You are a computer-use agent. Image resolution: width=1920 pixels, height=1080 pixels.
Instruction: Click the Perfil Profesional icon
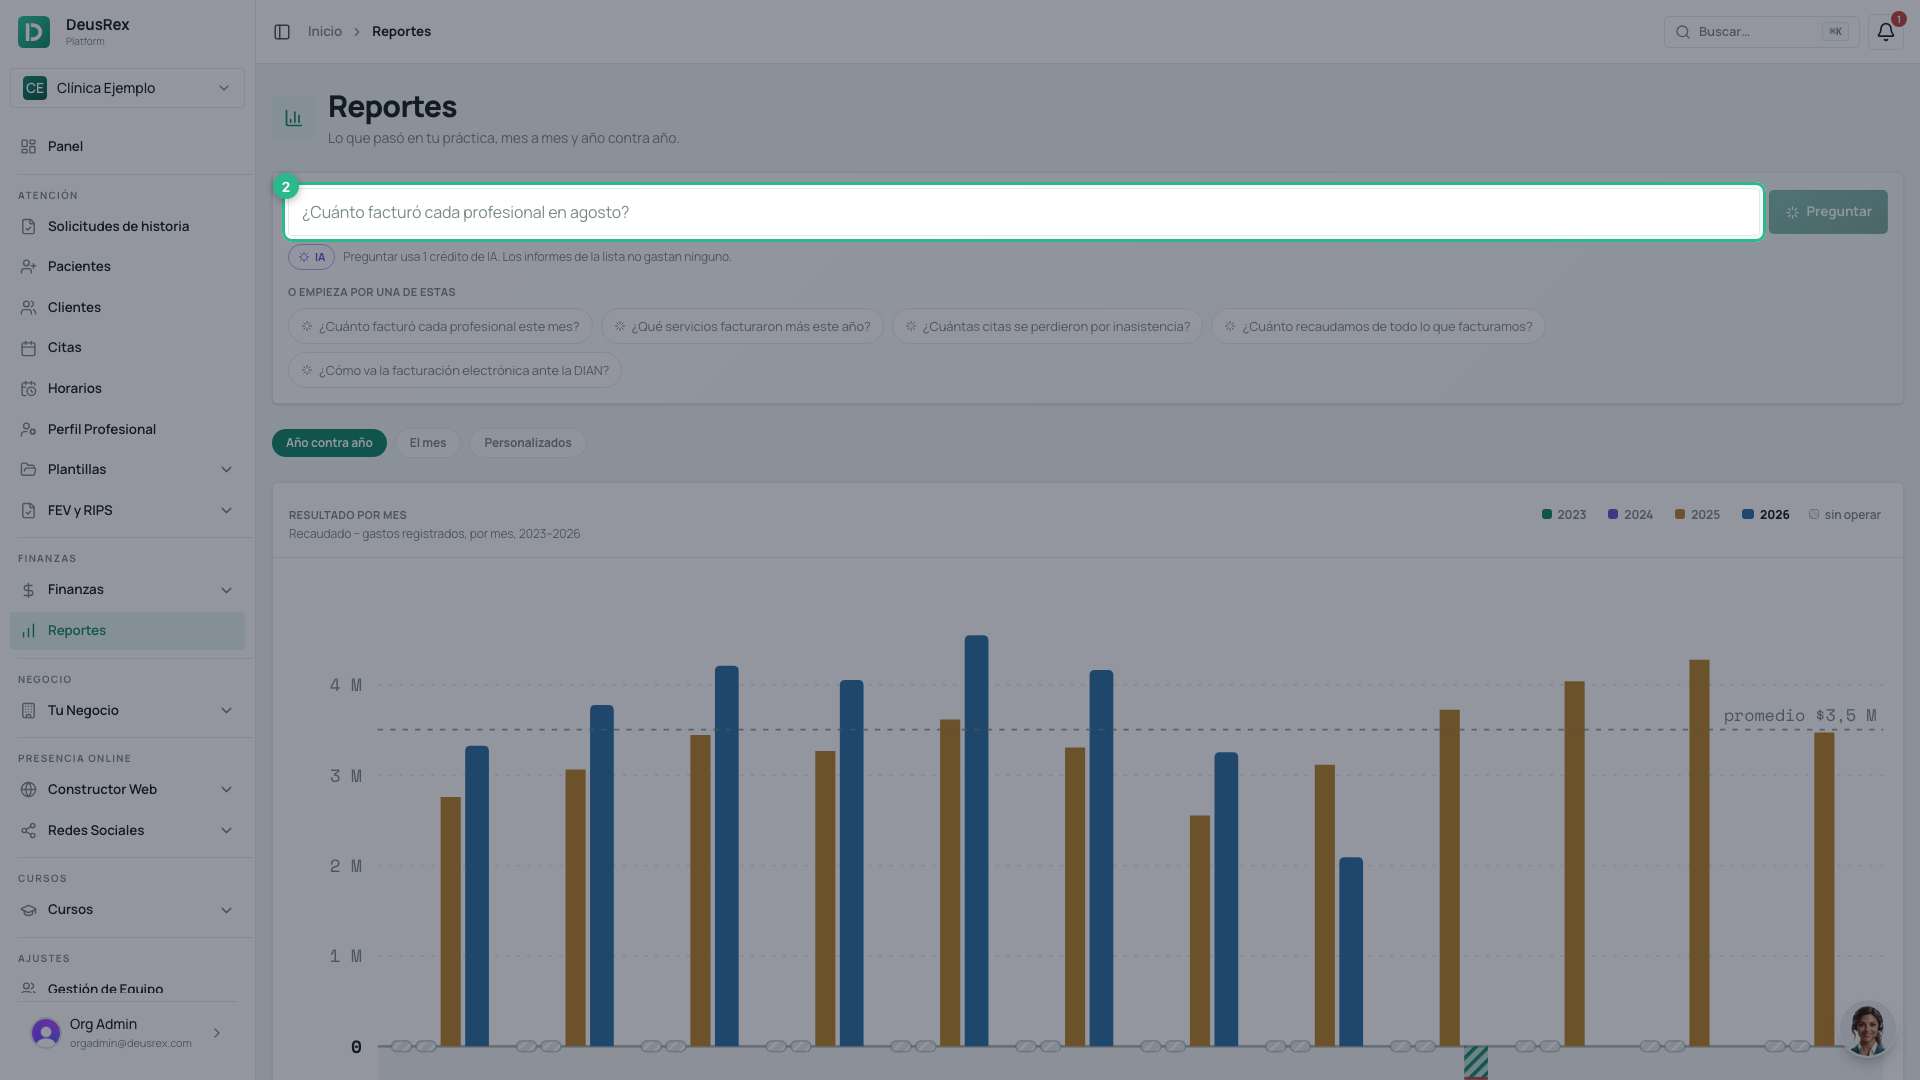[x=28, y=430]
